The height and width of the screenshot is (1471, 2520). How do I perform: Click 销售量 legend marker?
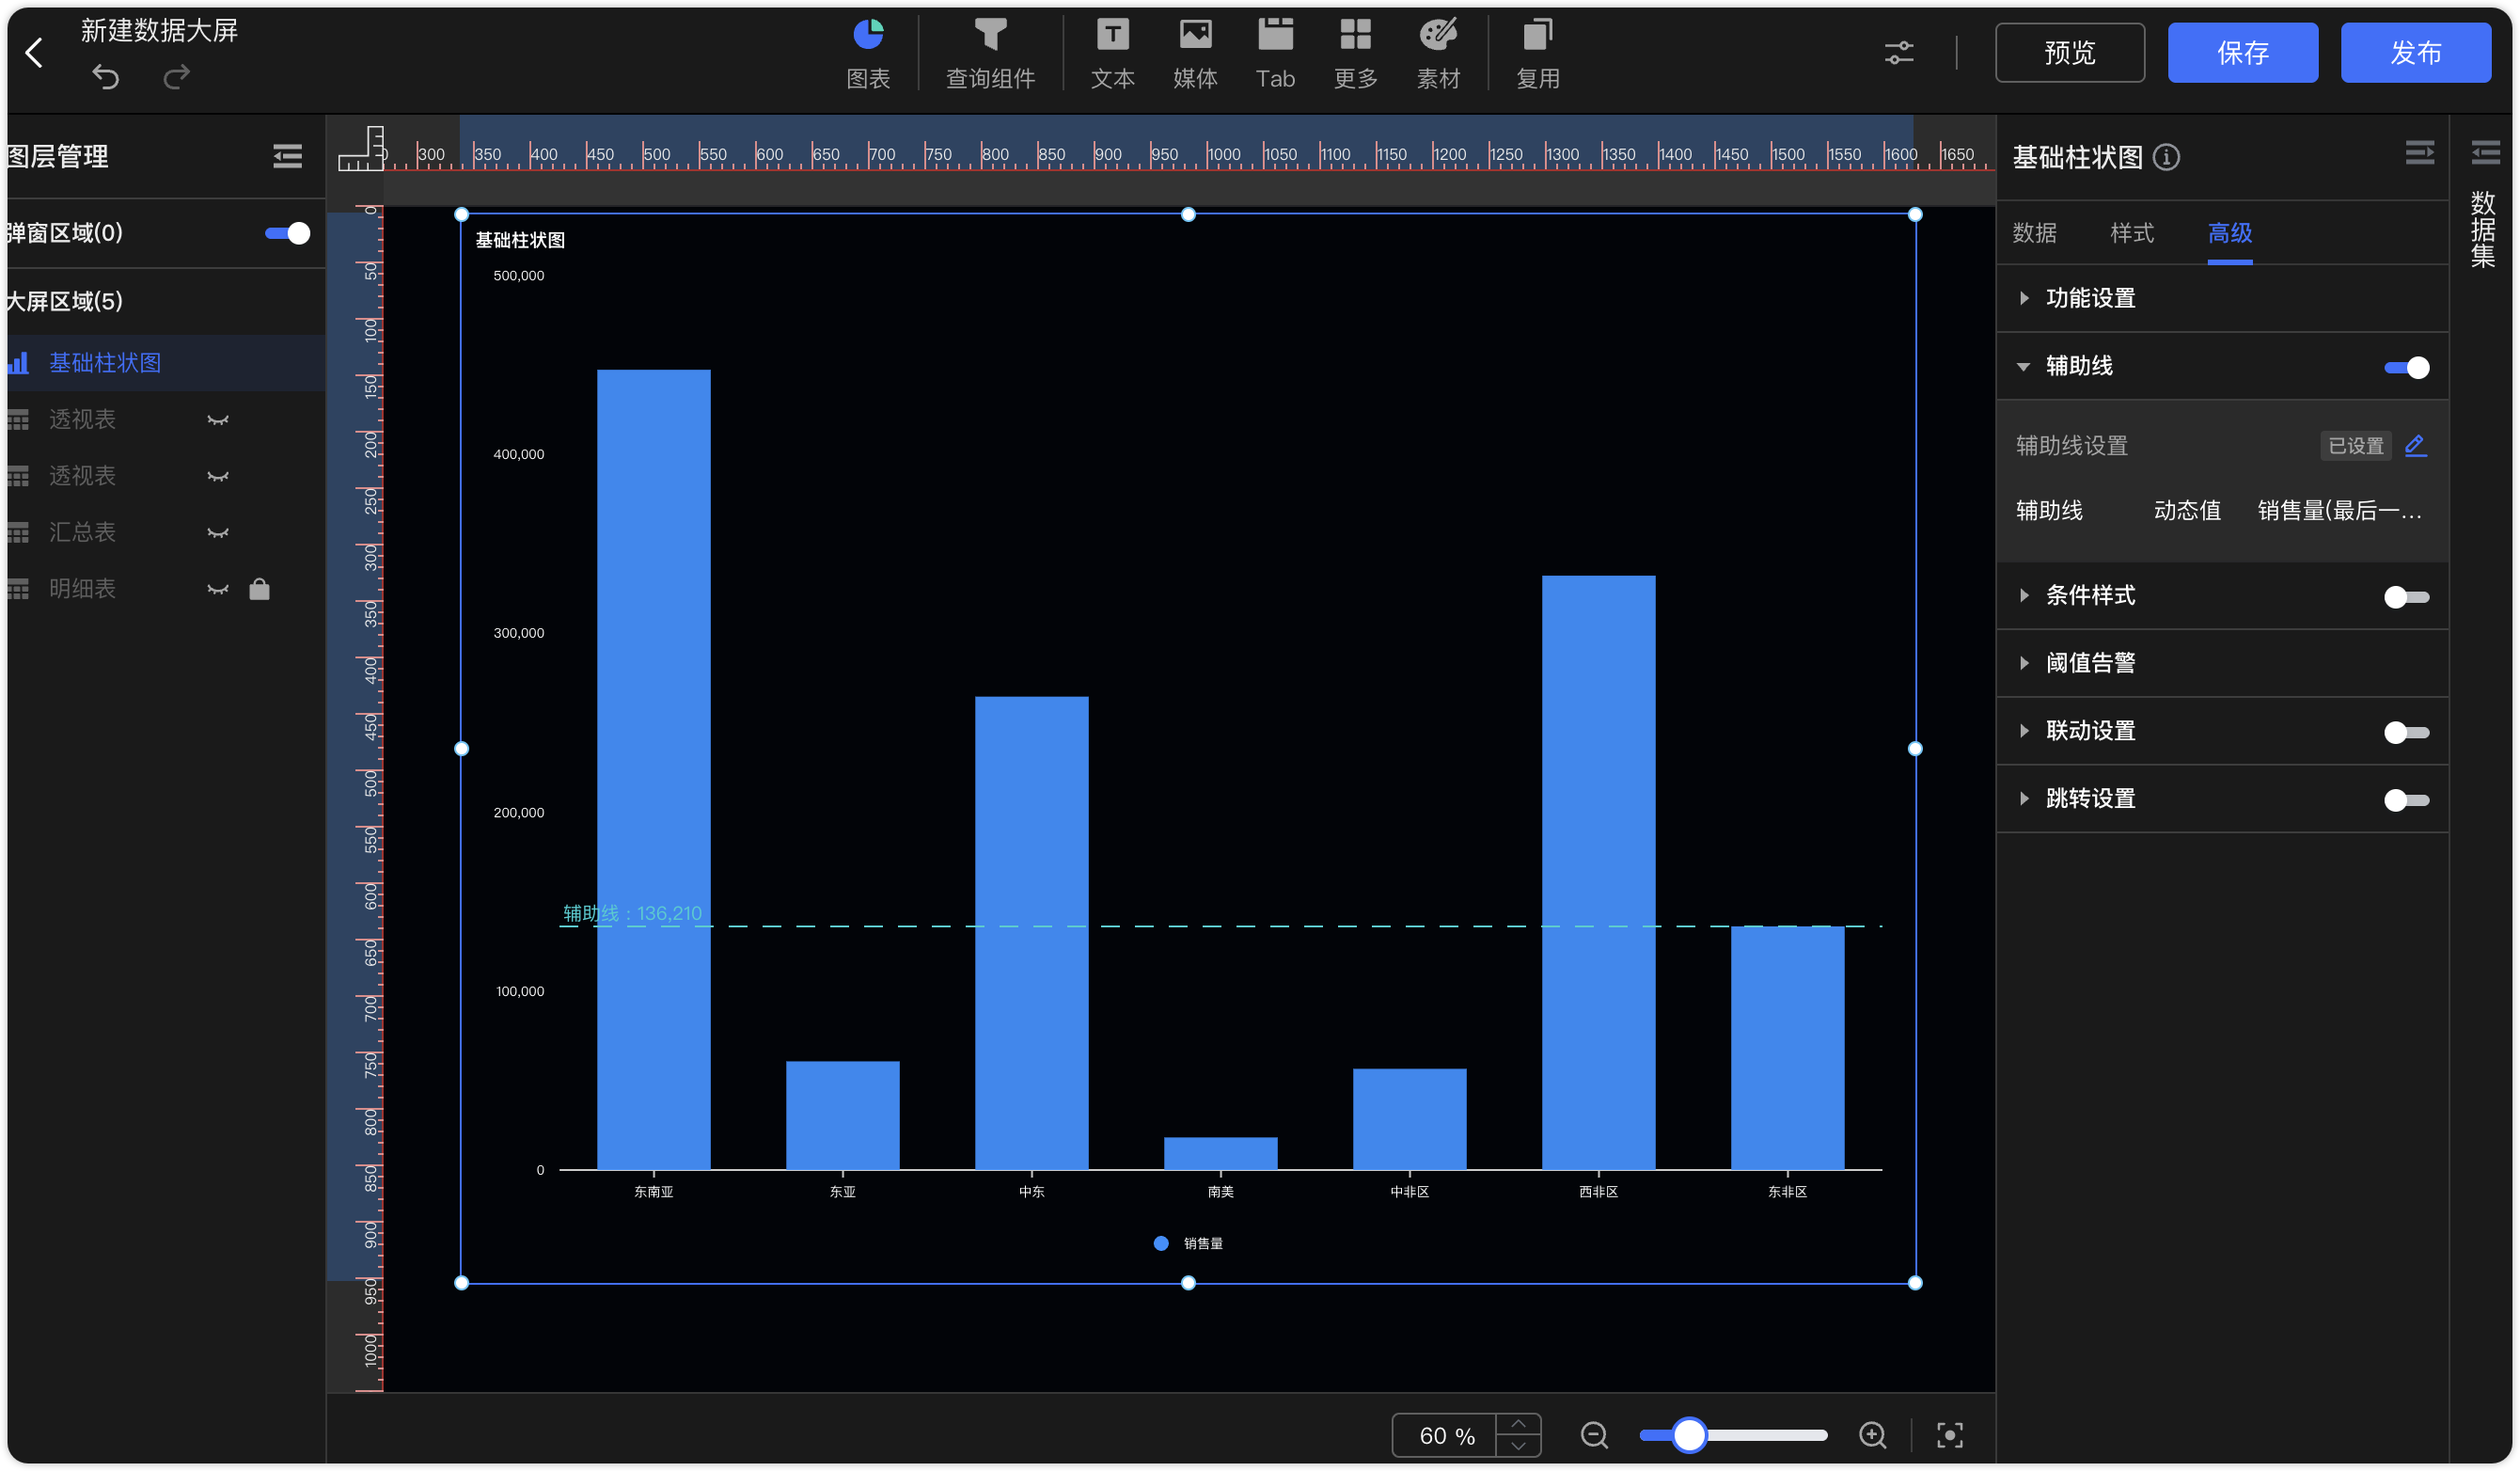[1160, 1243]
